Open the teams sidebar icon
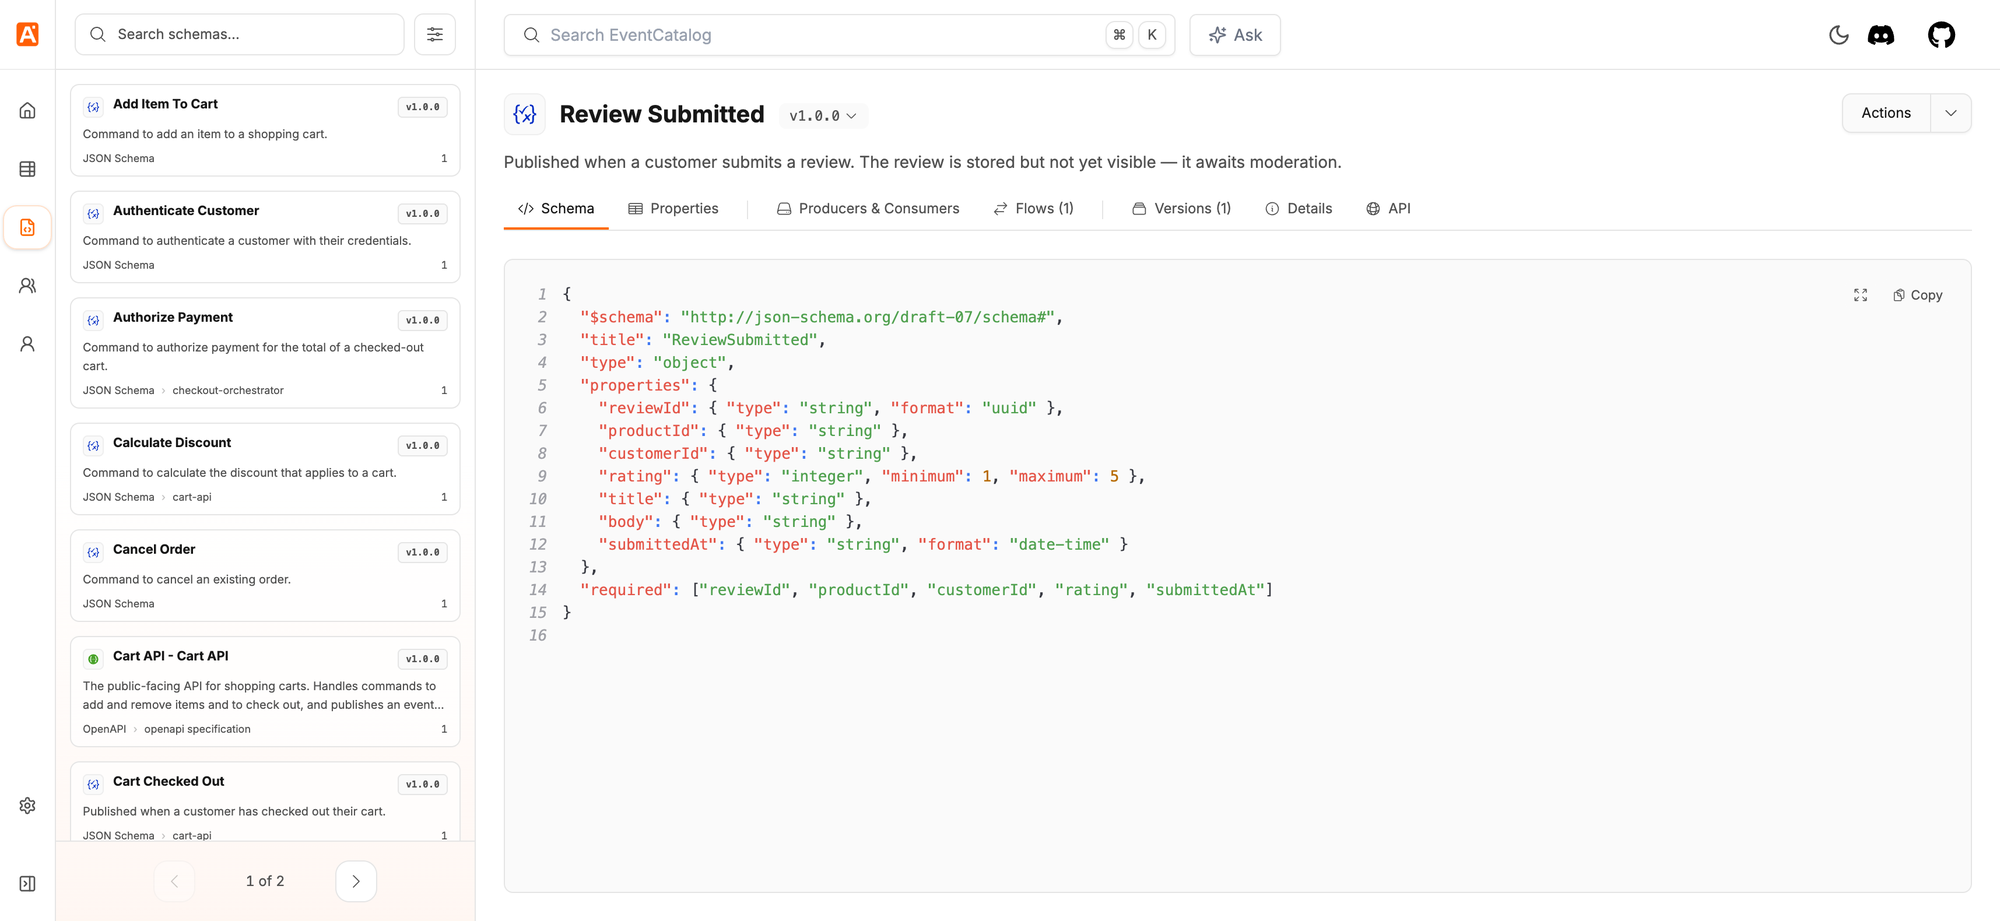 click(28, 286)
